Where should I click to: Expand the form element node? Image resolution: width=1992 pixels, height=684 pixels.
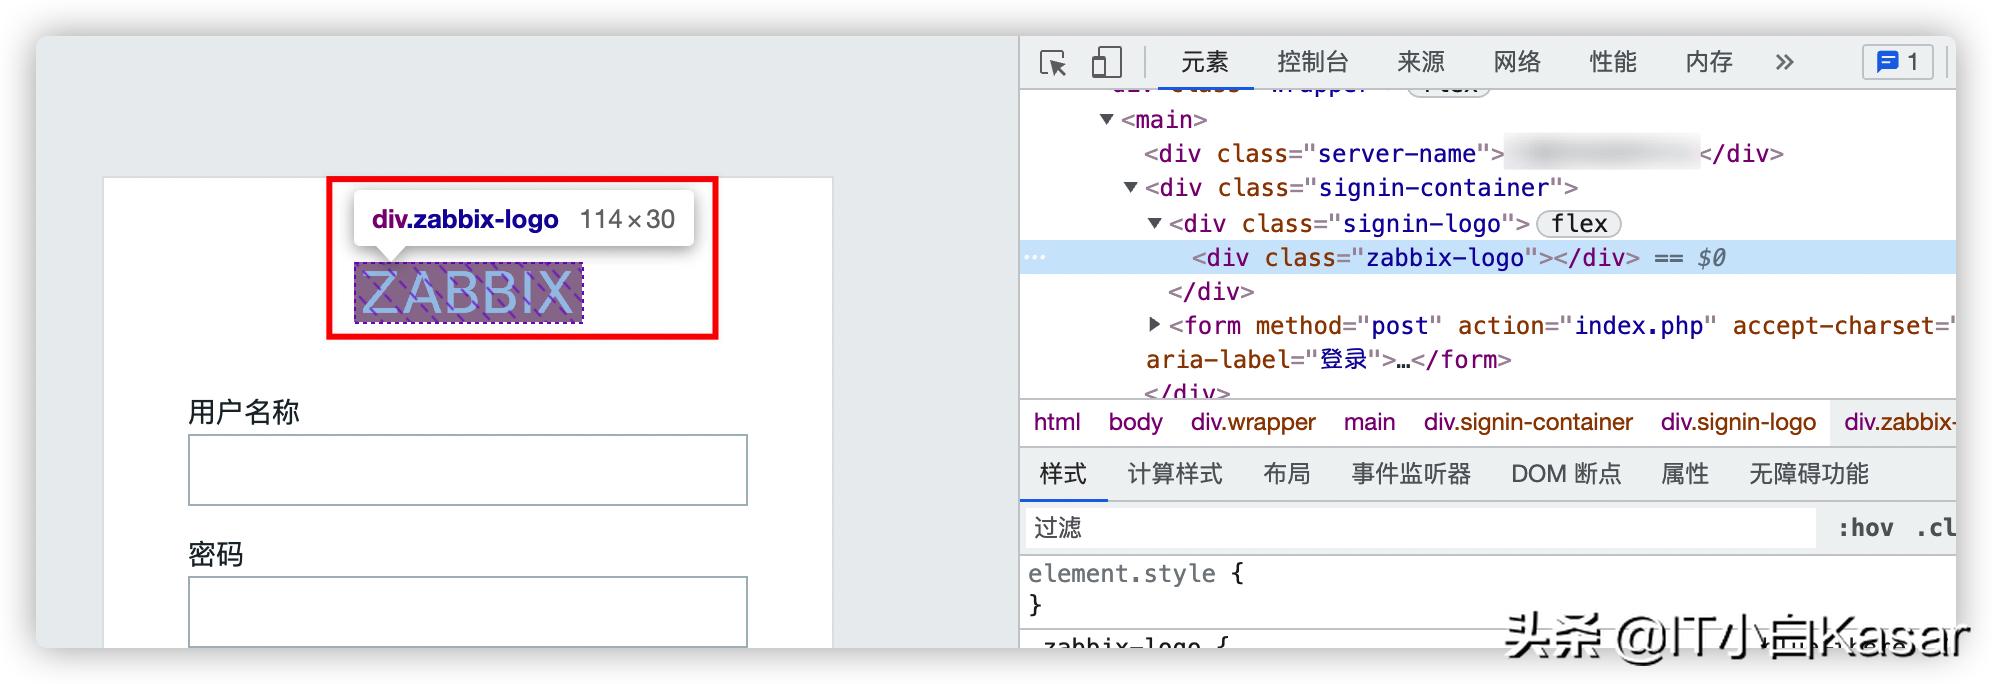tap(1155, 324)
